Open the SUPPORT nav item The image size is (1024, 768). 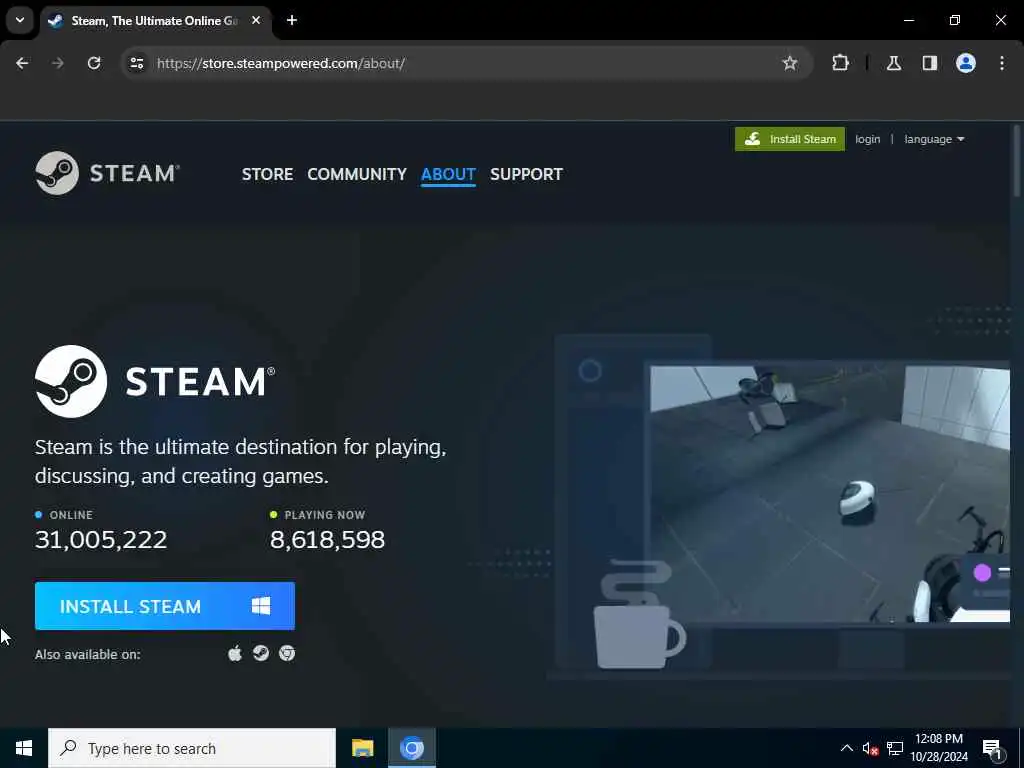click(526, 174)
